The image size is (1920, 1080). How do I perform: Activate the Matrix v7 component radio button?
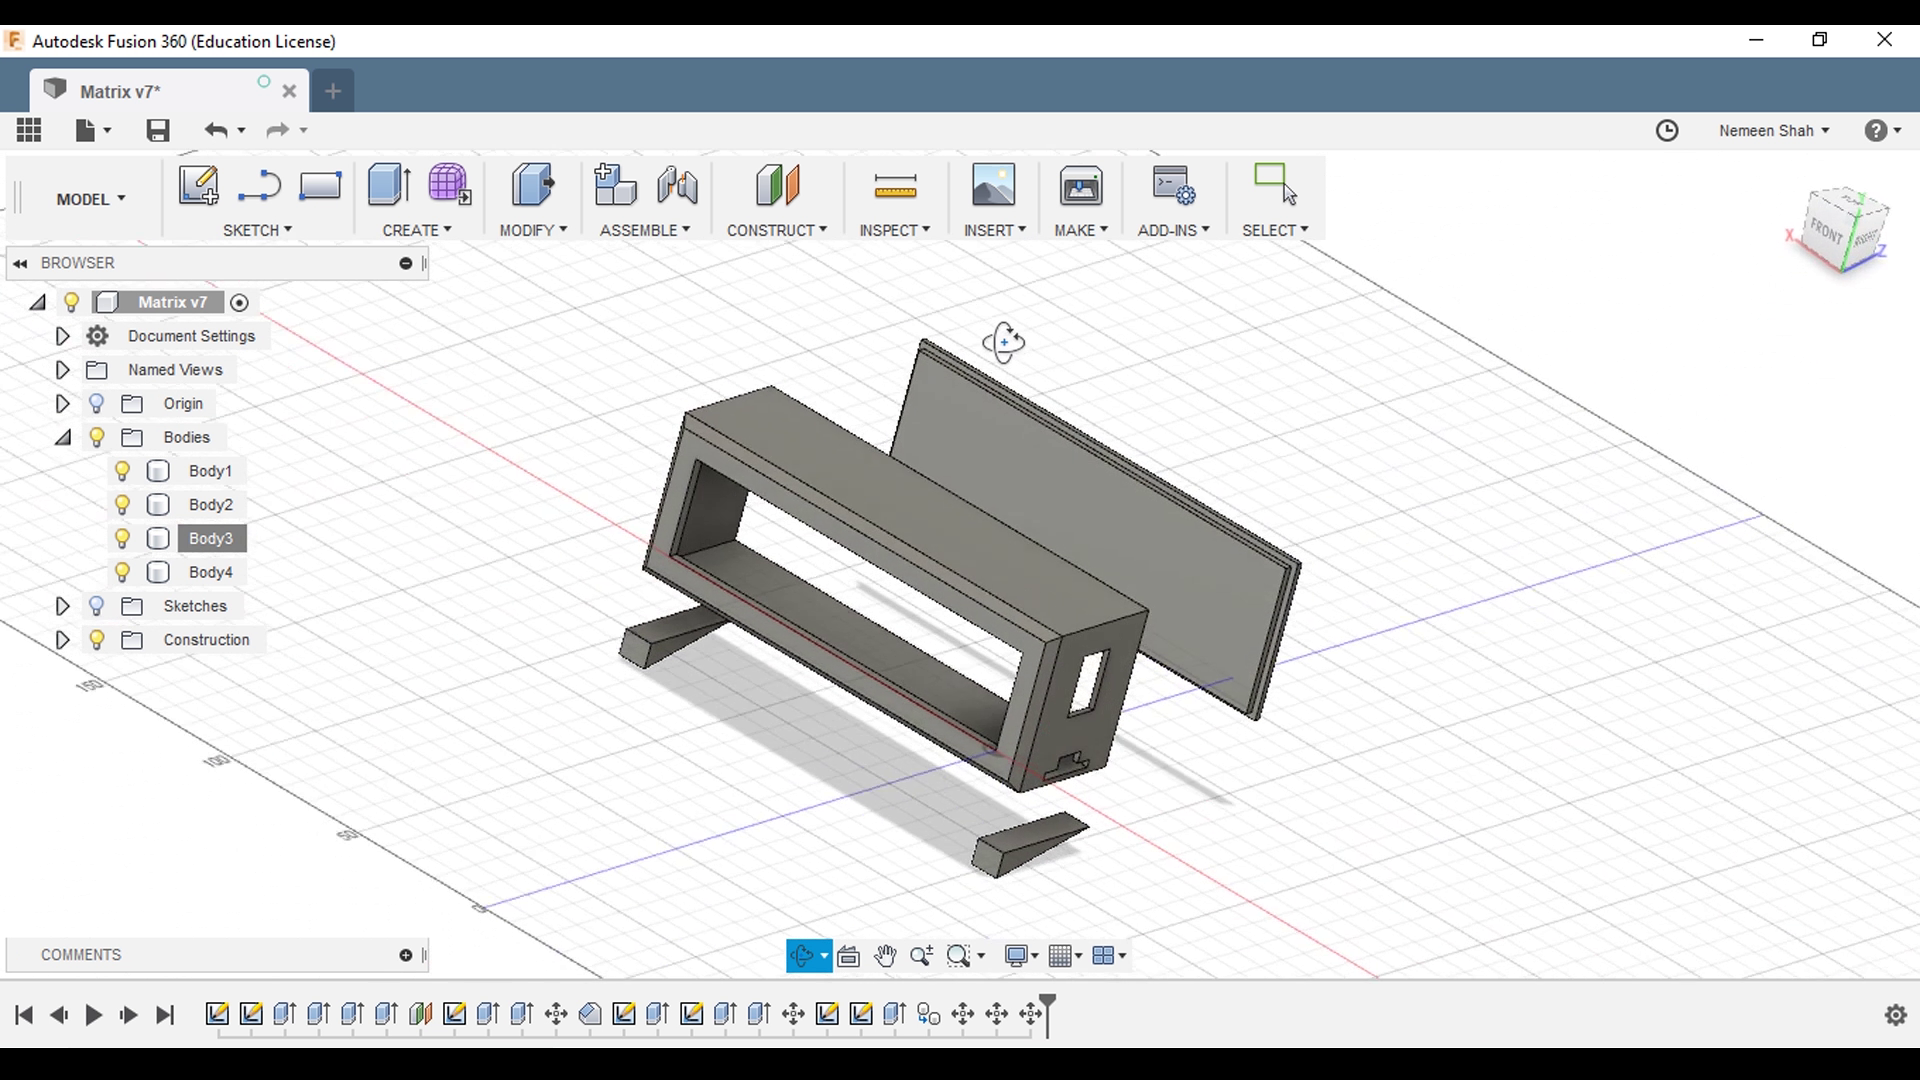pyautogui.click(x=239, y=303)
